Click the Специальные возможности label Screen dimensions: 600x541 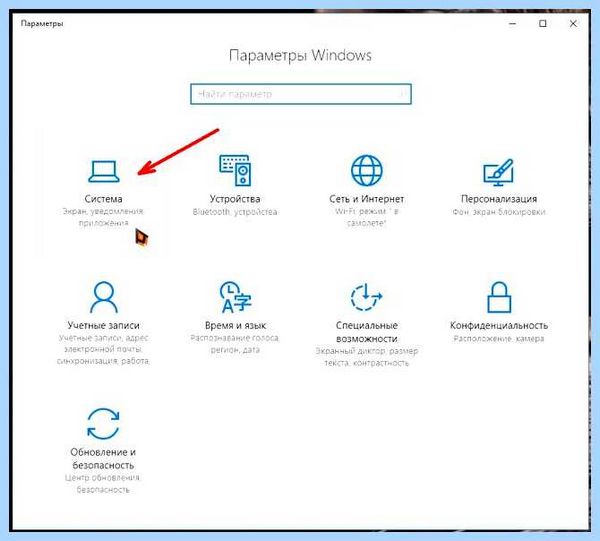click(367, 332)
